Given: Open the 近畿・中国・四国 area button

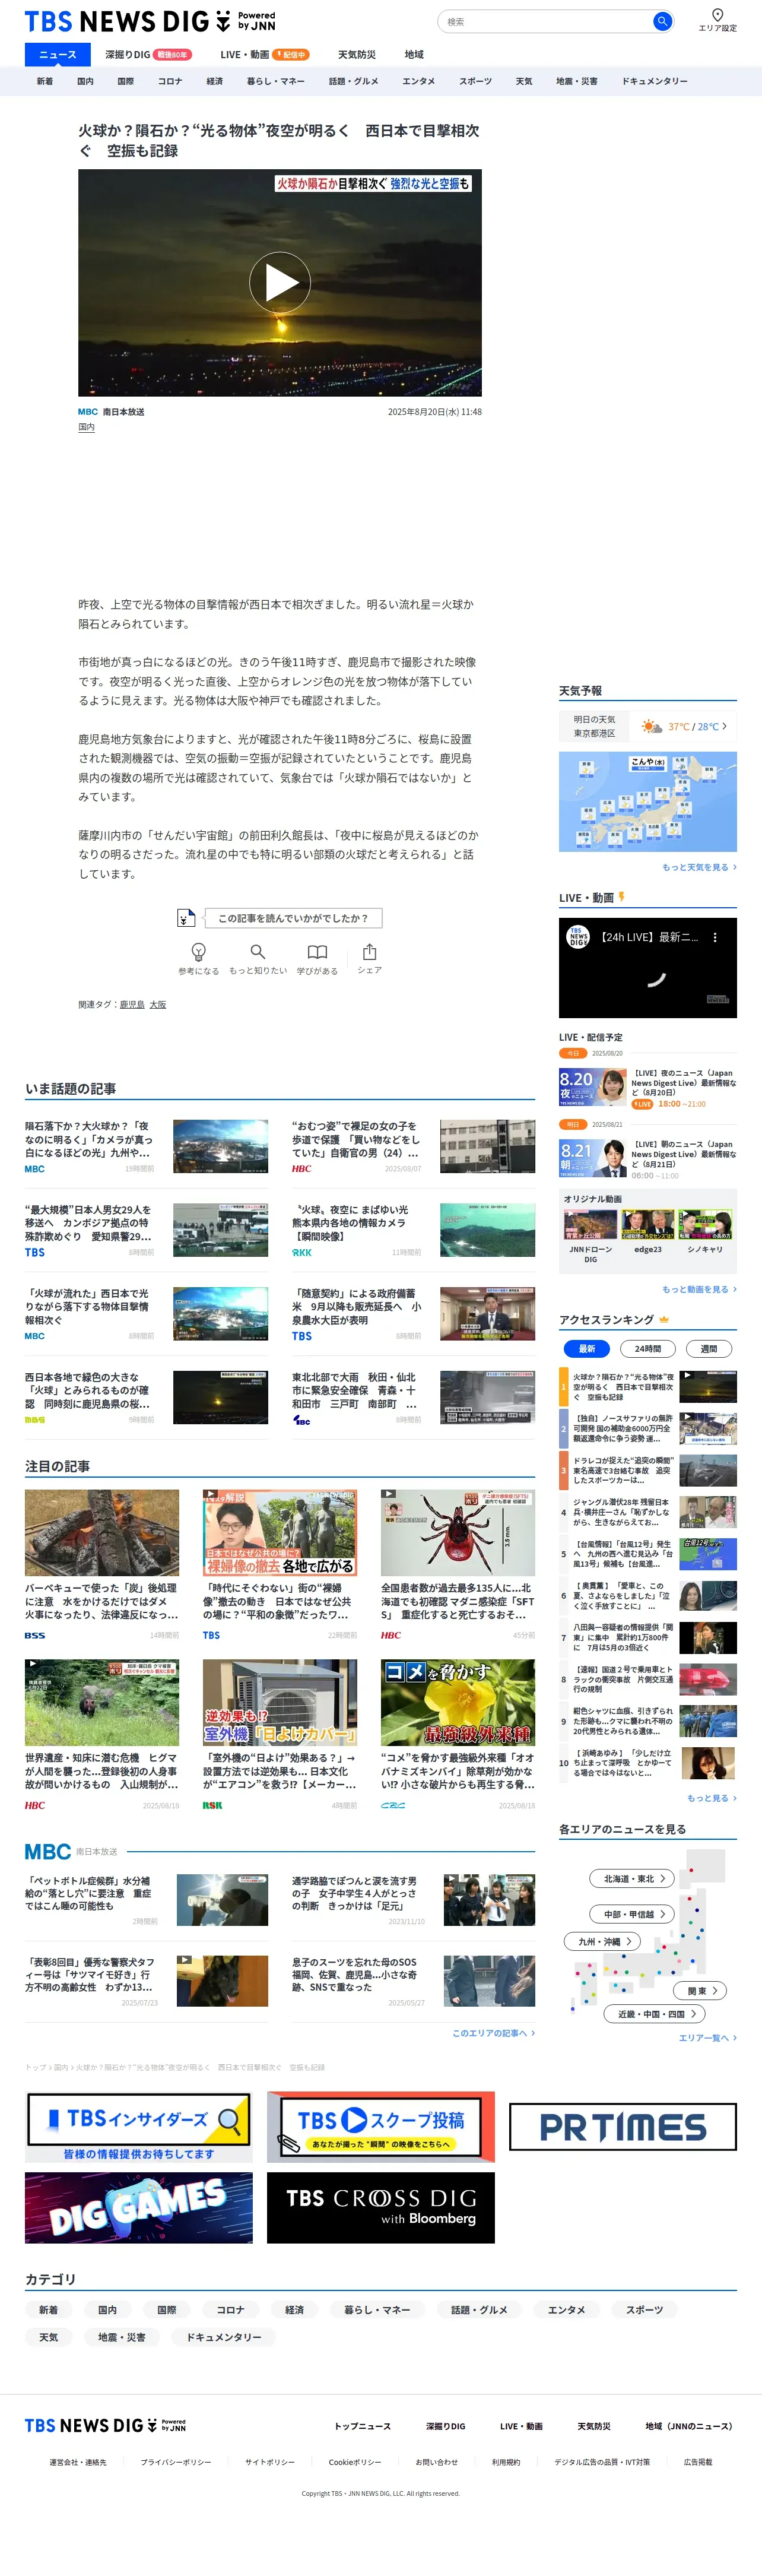Looking at the screenshot, I should point(655,2014).
